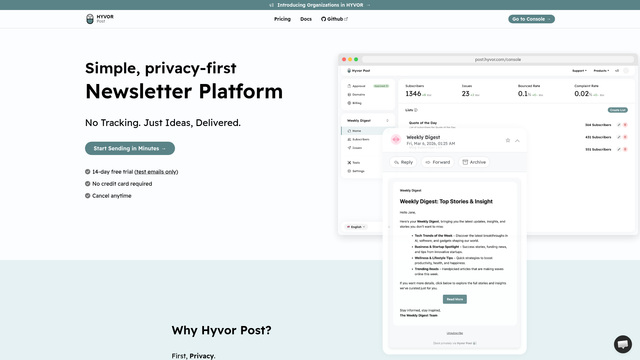
Task: Click the Subscribers count 1346
Action: point(413,94)
